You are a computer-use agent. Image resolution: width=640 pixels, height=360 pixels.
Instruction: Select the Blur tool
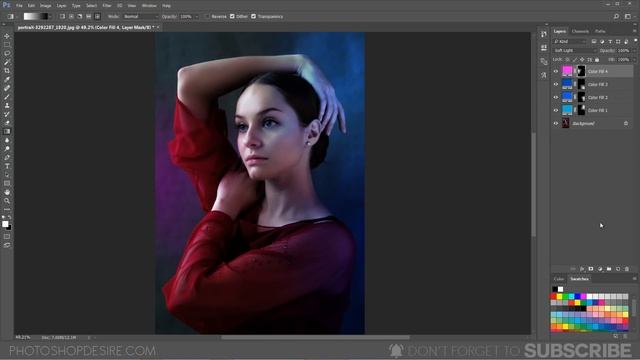tap(7, 140)
